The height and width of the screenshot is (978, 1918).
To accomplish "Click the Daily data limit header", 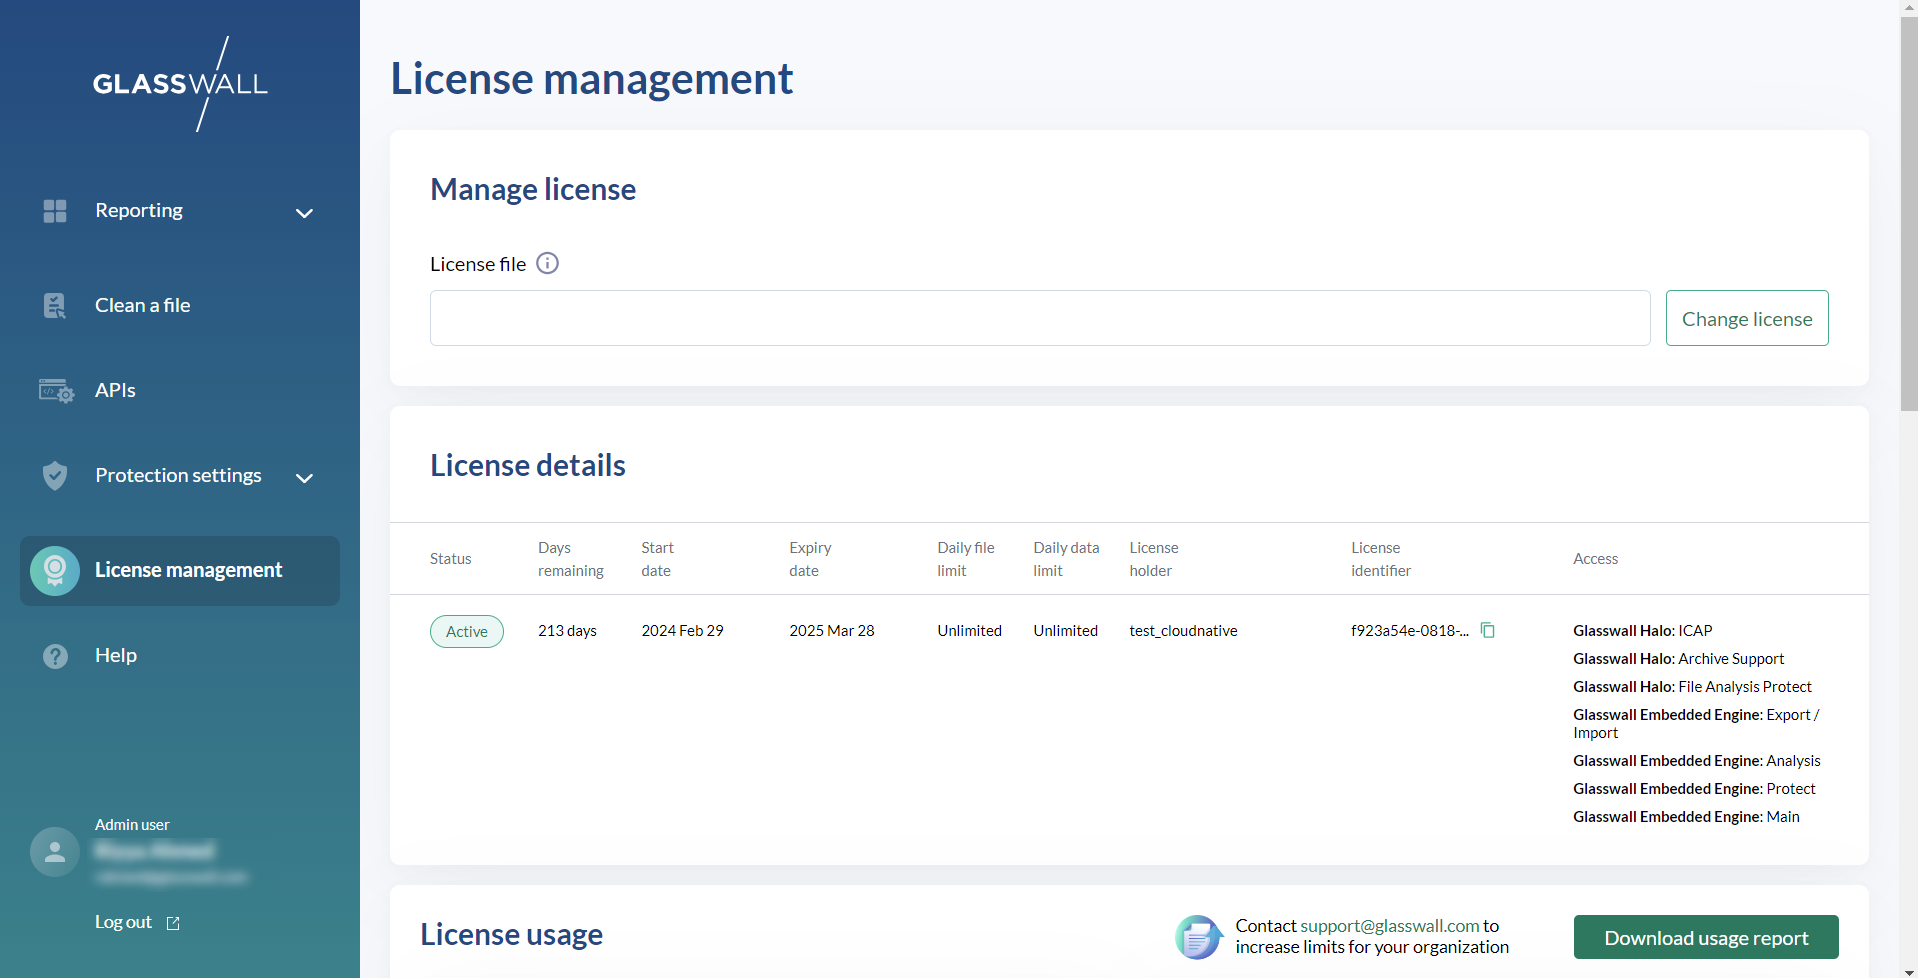I will pos(1066,559).
